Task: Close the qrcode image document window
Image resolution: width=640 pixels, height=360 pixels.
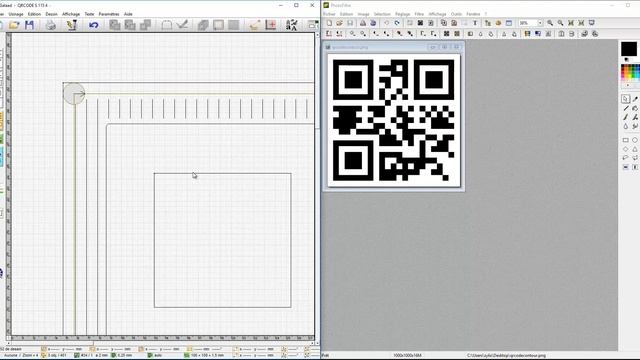Action: pyautogui.click(x=457, y=47)
